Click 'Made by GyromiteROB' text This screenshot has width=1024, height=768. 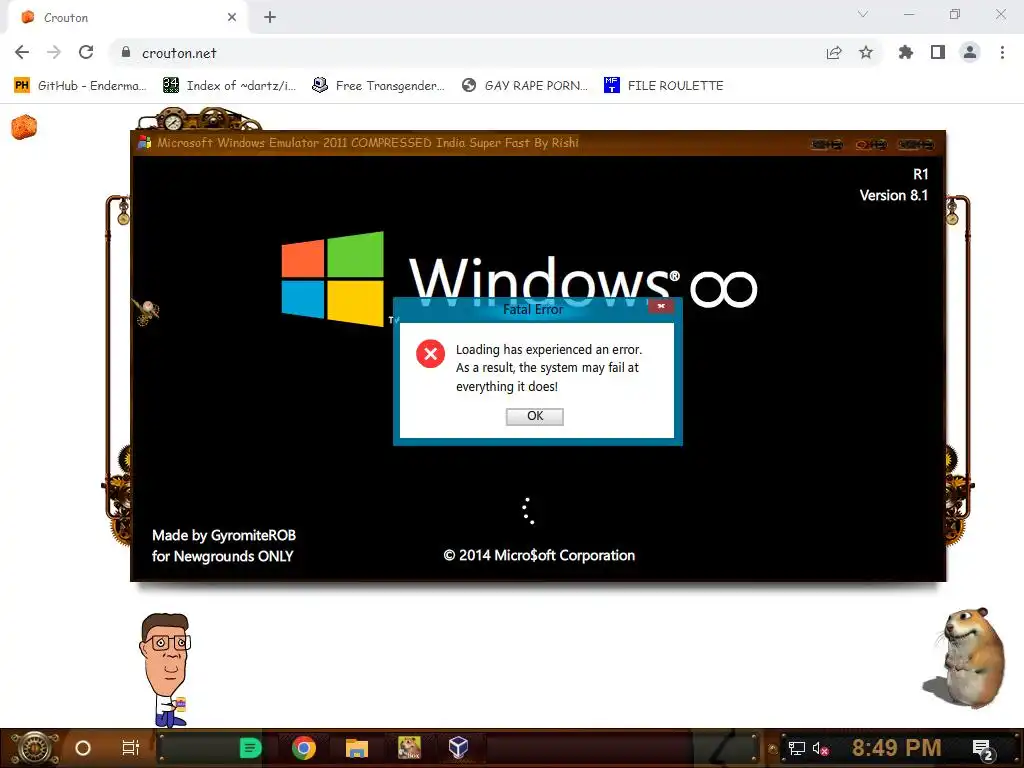pyautogui.click(x=224, y=536)
